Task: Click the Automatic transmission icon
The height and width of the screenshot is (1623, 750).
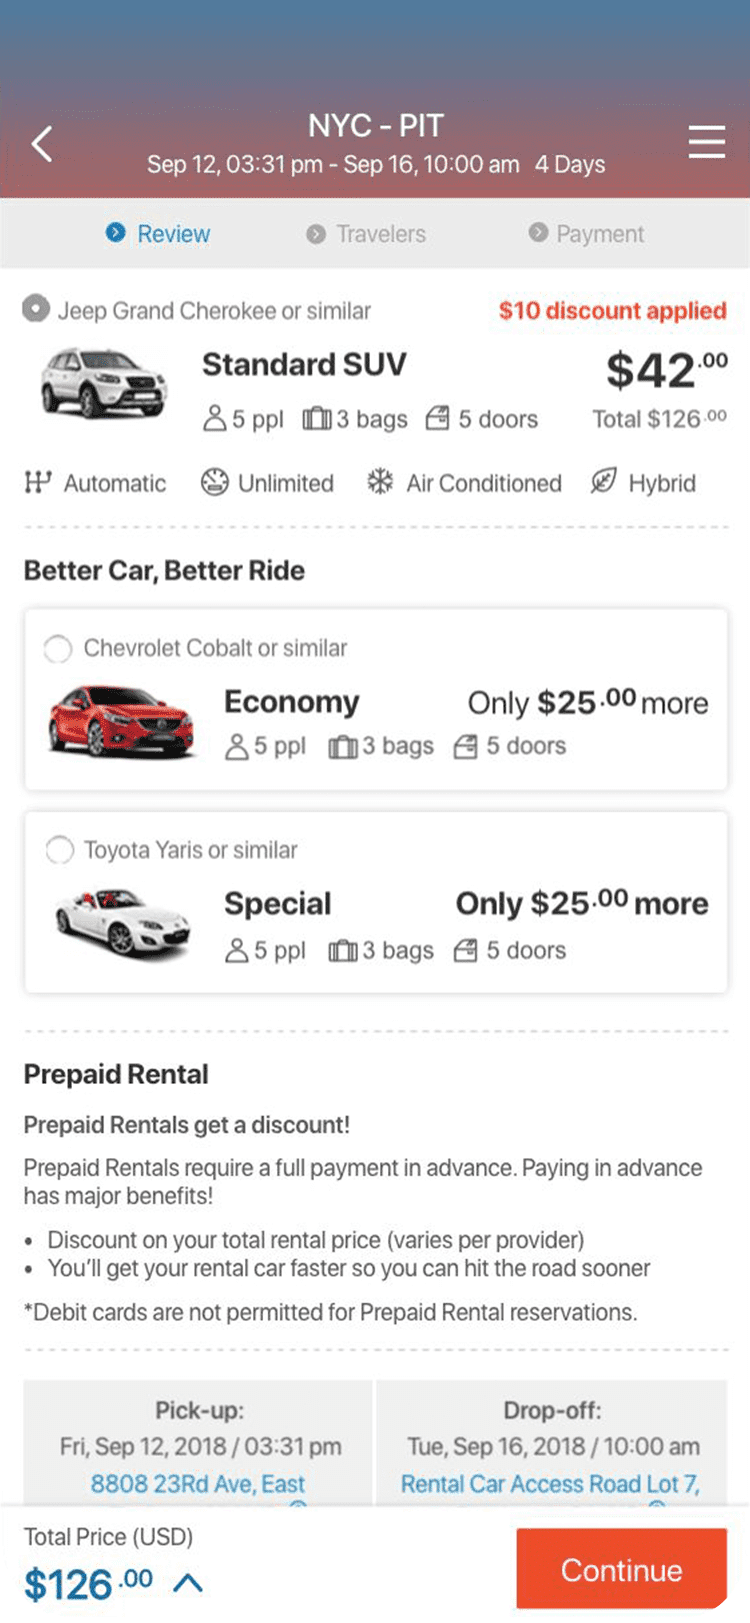Action: point(38,482)
